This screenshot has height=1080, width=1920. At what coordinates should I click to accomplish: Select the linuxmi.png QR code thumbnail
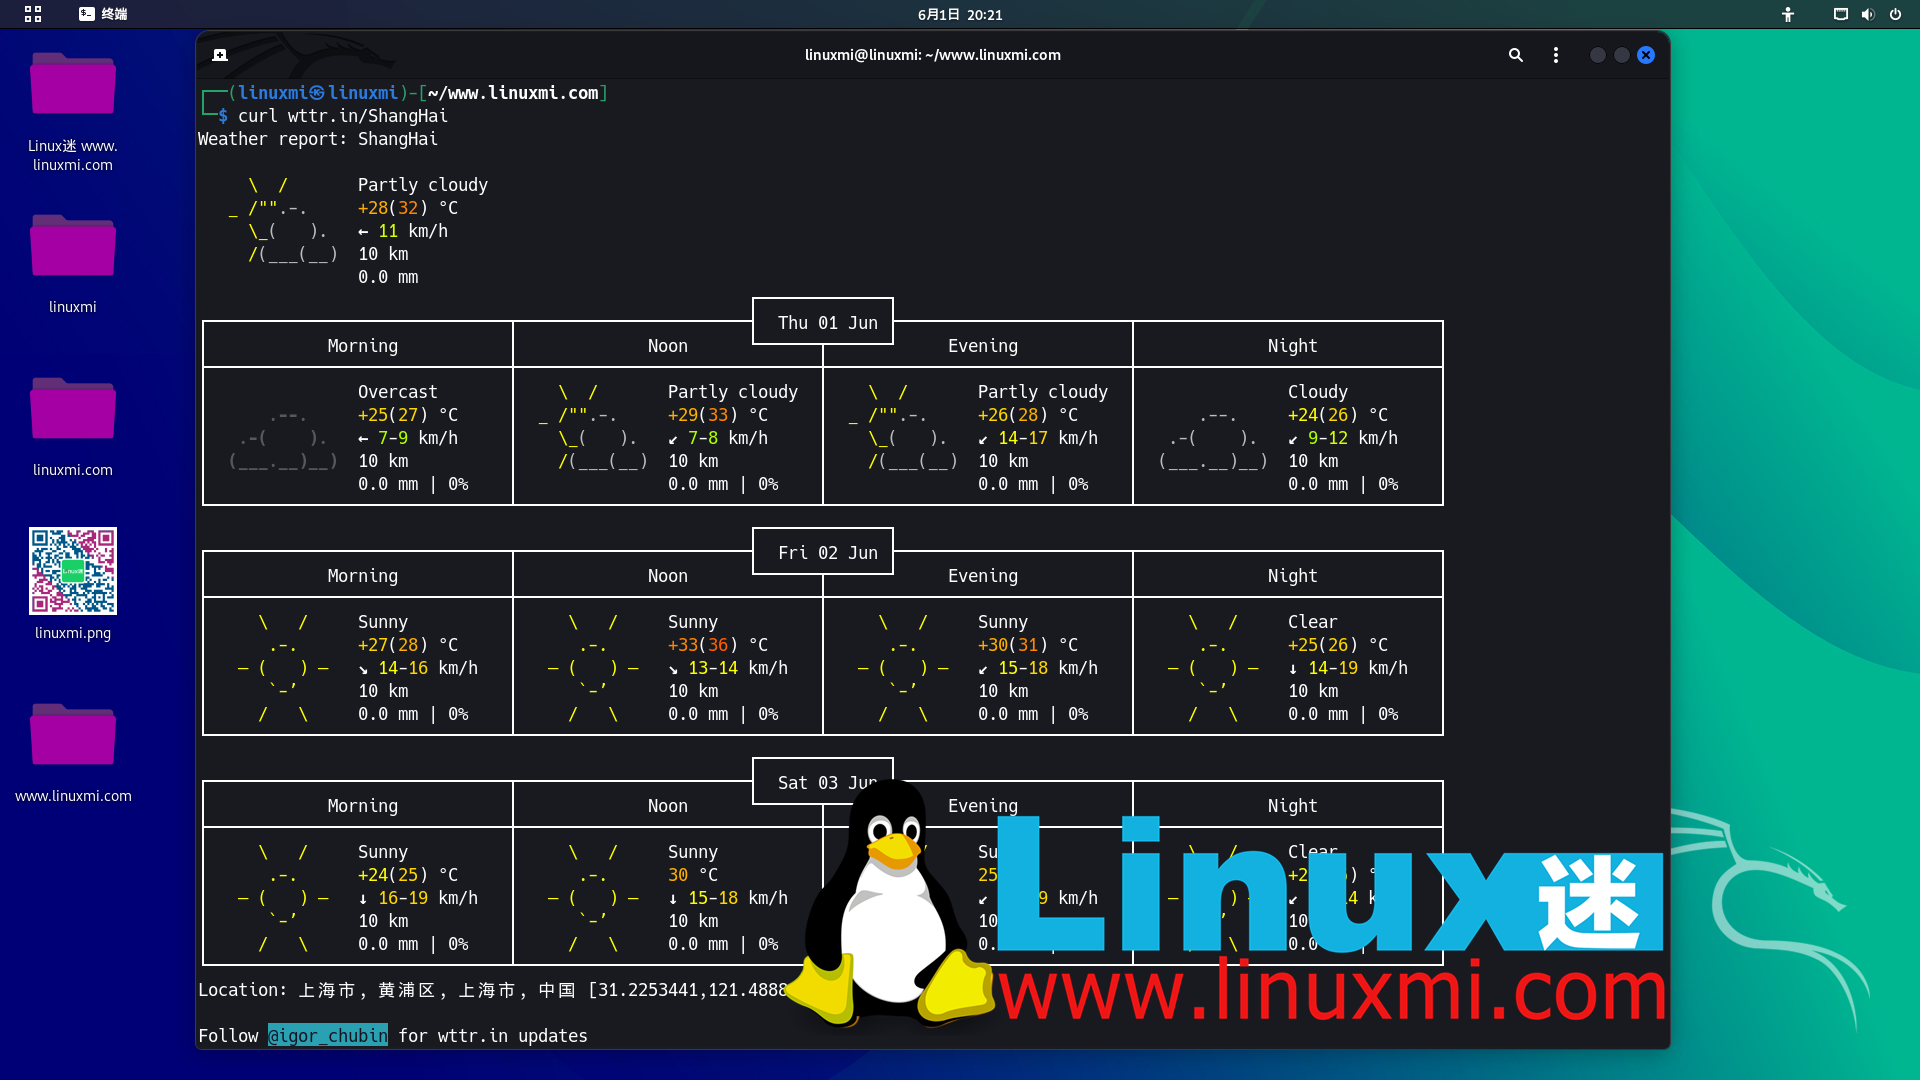pyautogui.click(x=73, y=571)
